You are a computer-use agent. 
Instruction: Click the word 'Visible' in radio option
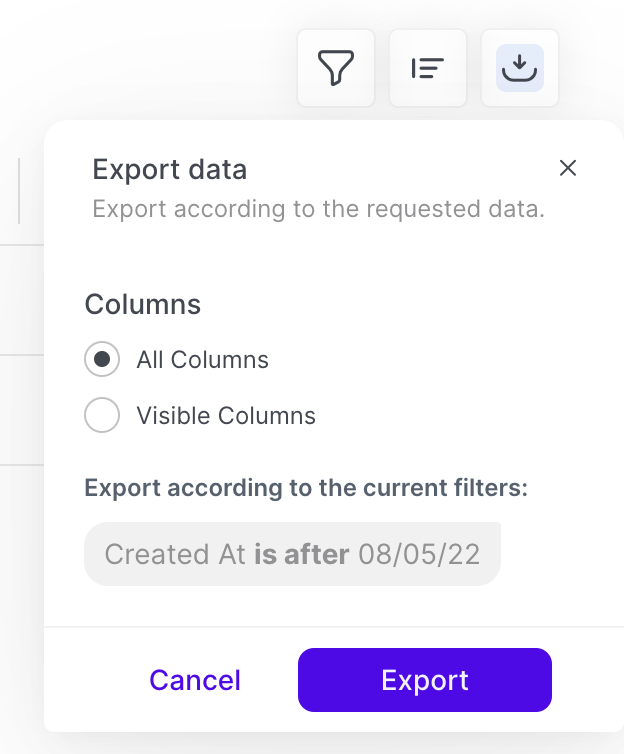171,415
